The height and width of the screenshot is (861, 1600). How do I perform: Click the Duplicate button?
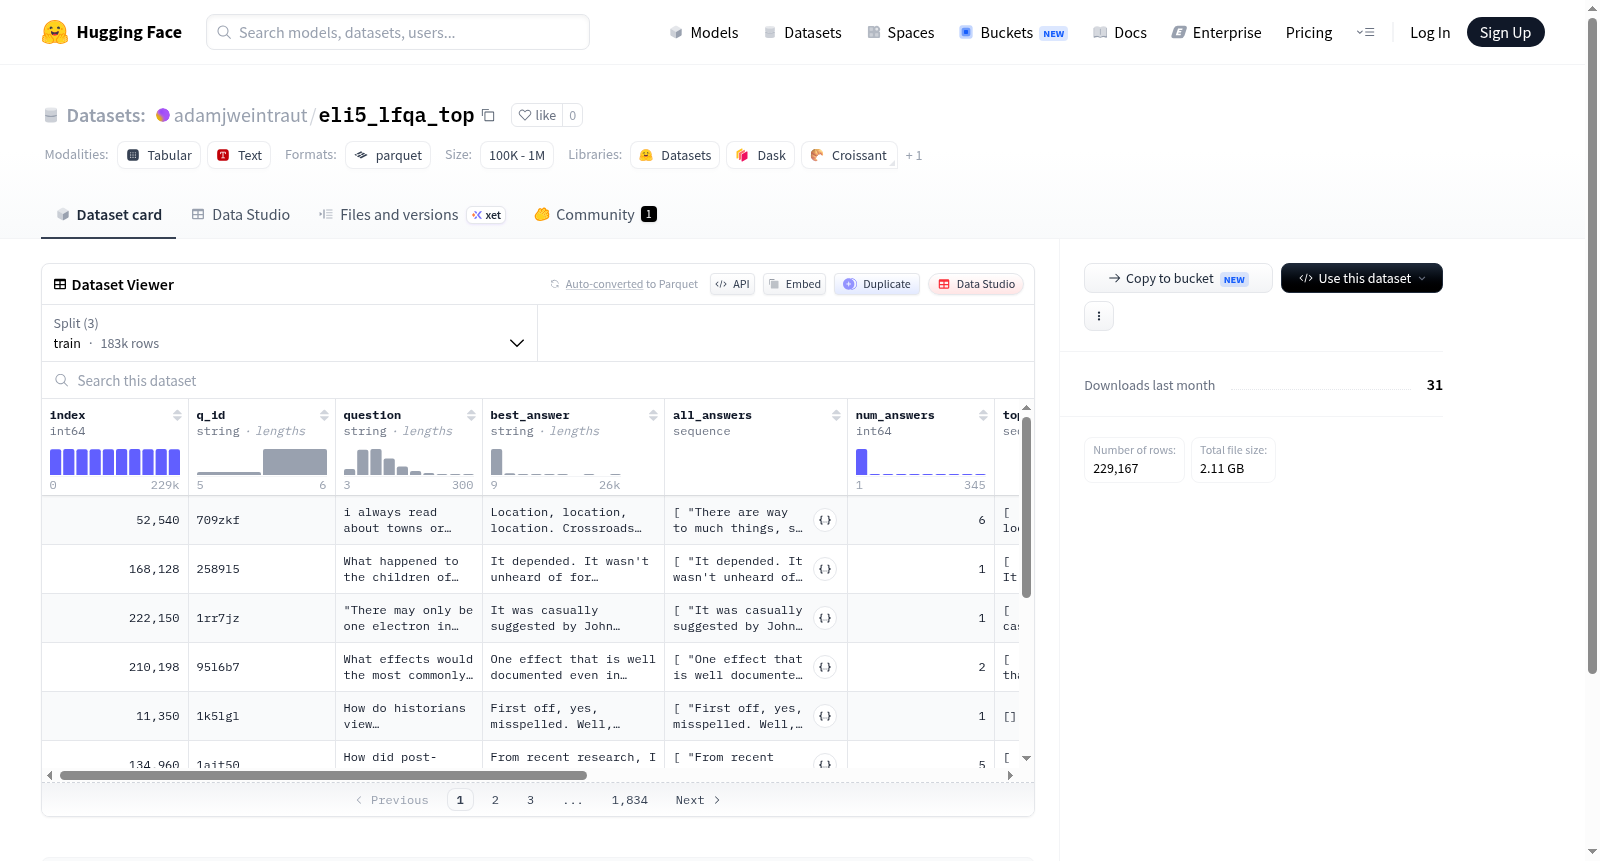pyautogui.click(x=877, y=284)
